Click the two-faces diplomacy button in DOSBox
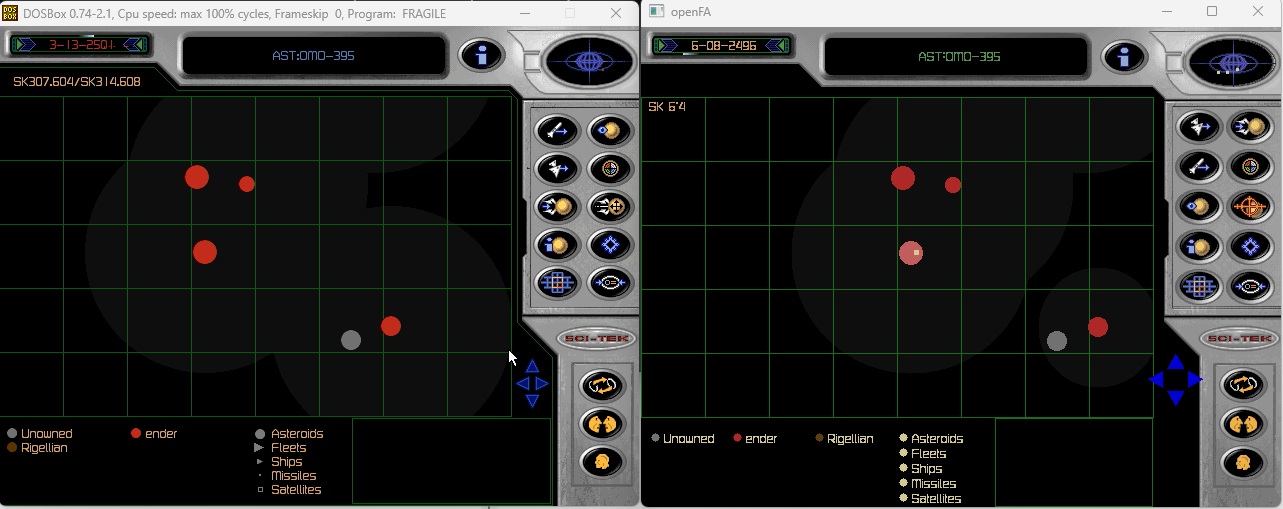Image resolution: width=1283 pixels, height=509 pixels. point(602,423)
